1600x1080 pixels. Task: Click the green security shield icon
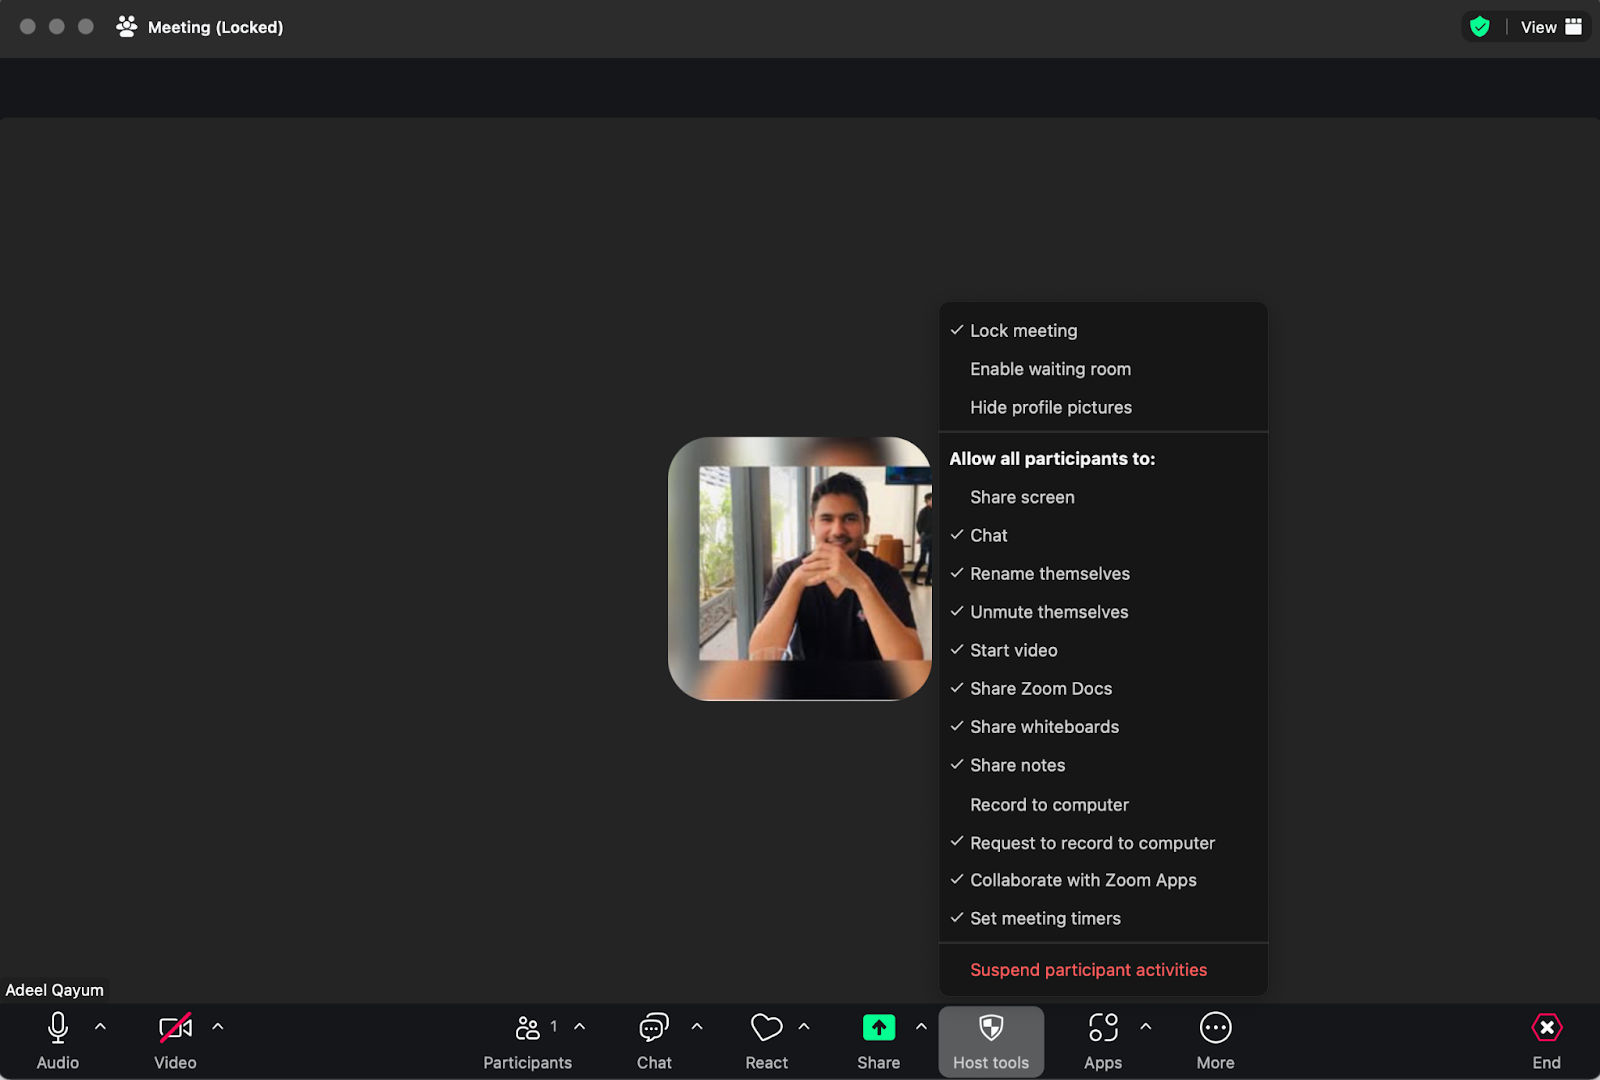click(x=1480, y=26)
